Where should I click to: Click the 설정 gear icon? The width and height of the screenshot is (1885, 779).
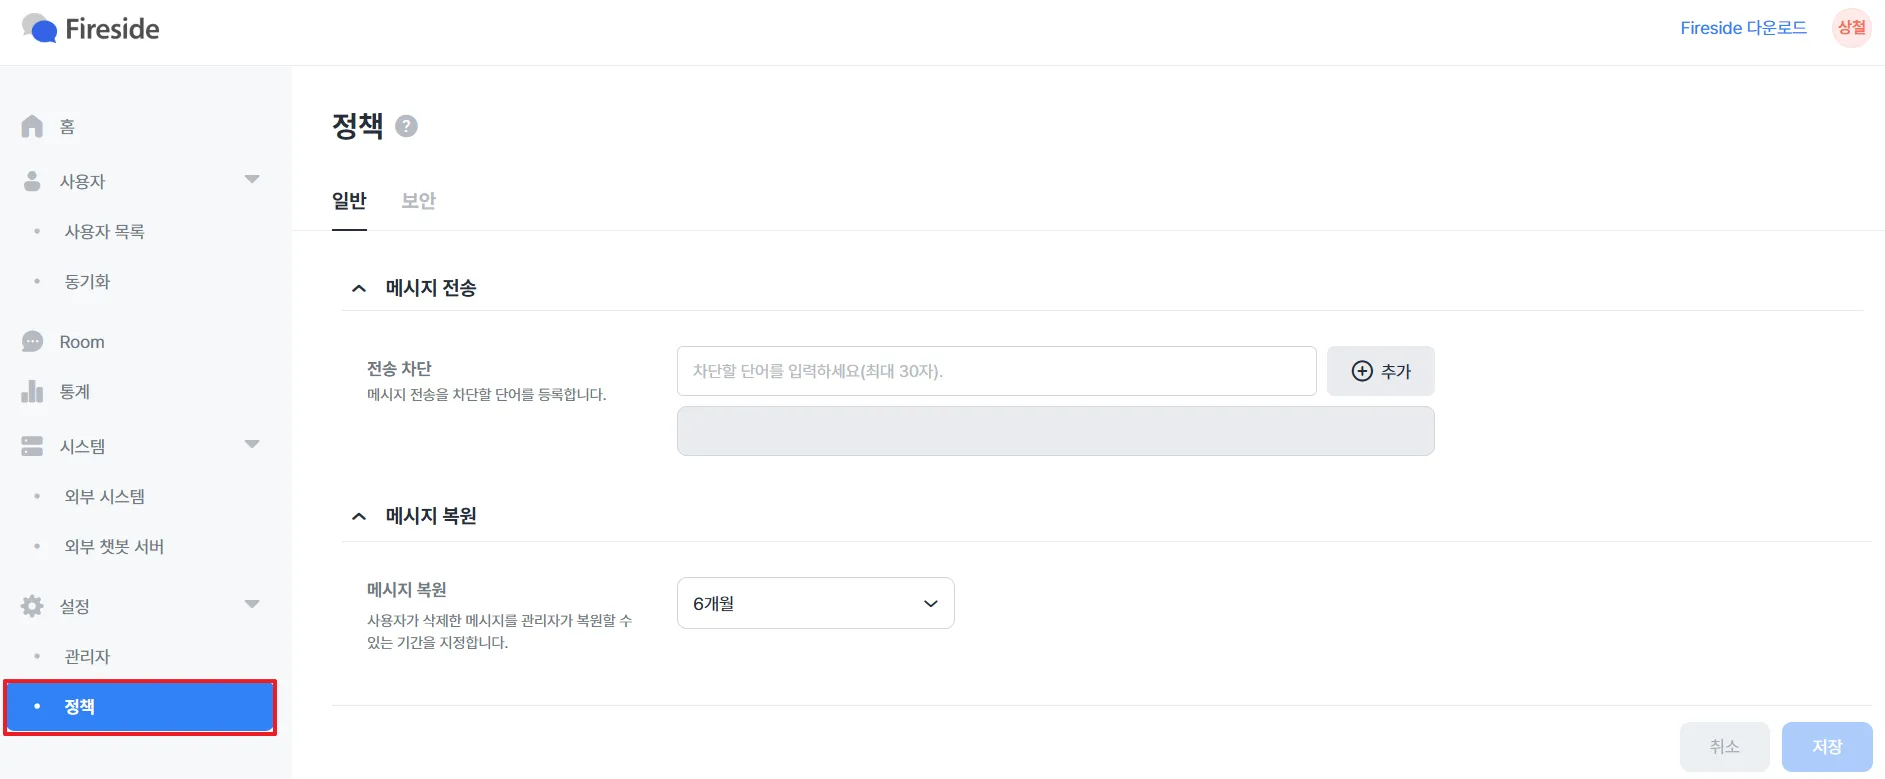[x=32, y=606]
